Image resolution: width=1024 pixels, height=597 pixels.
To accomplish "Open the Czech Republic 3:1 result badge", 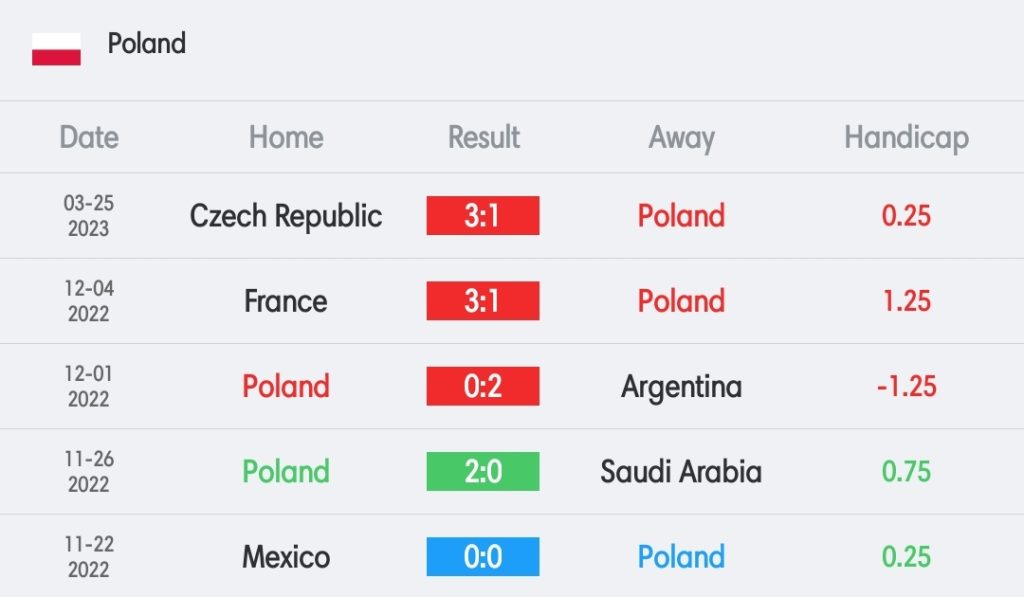I will [x=483, y=216].
